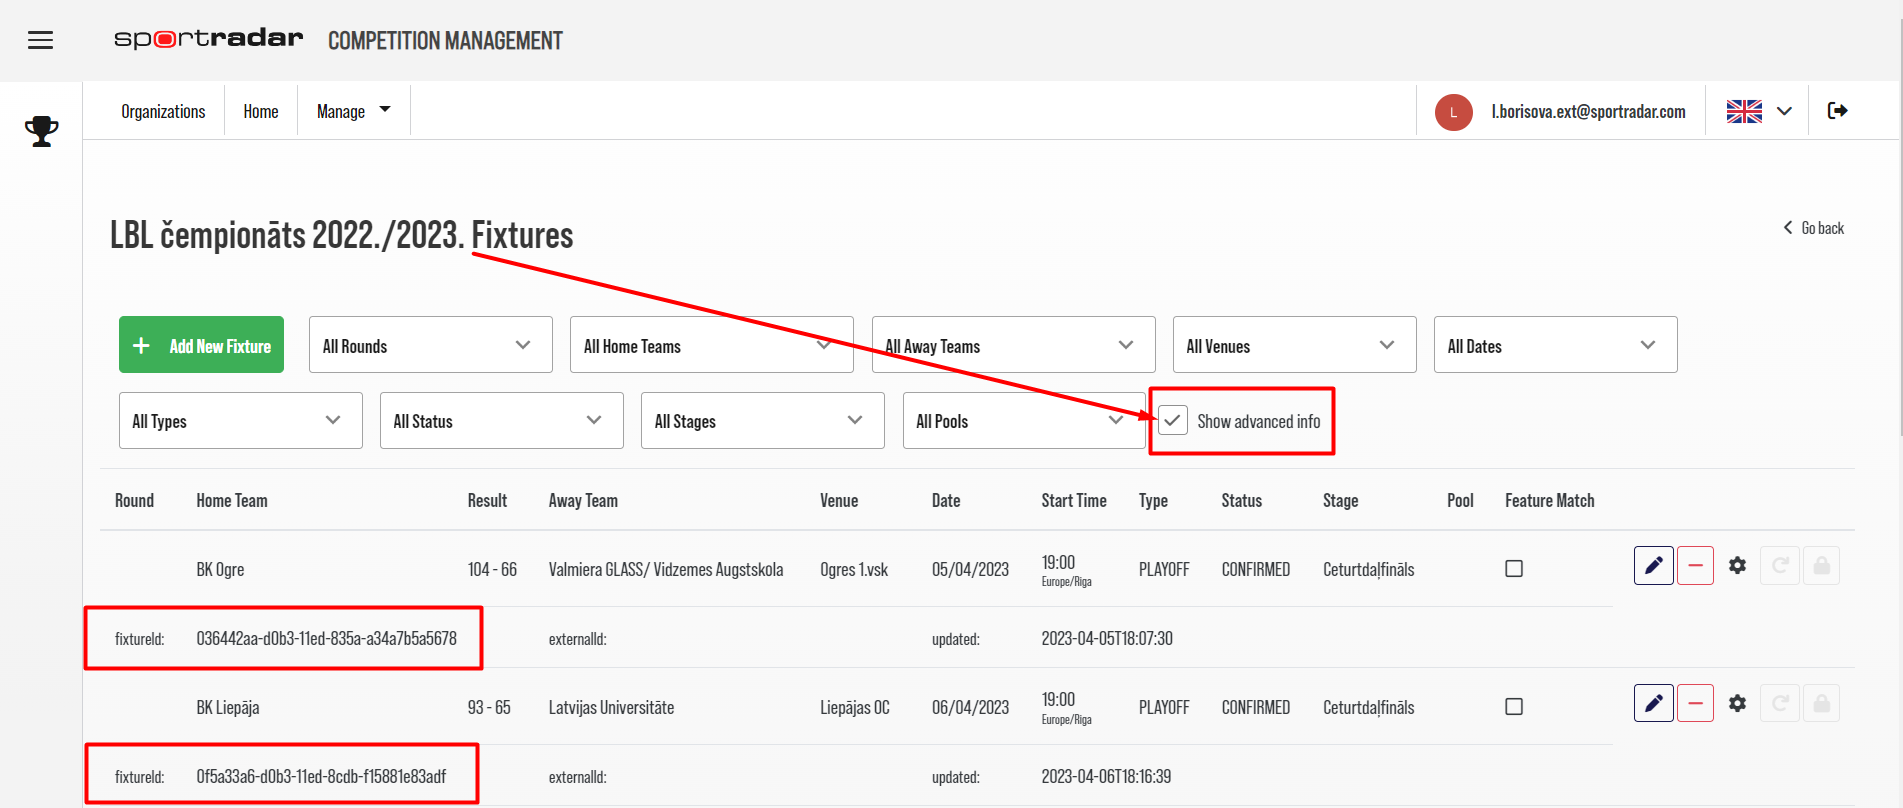Click the Sportradar logo
The image size is (1903, 808).
tap(208, 39)
